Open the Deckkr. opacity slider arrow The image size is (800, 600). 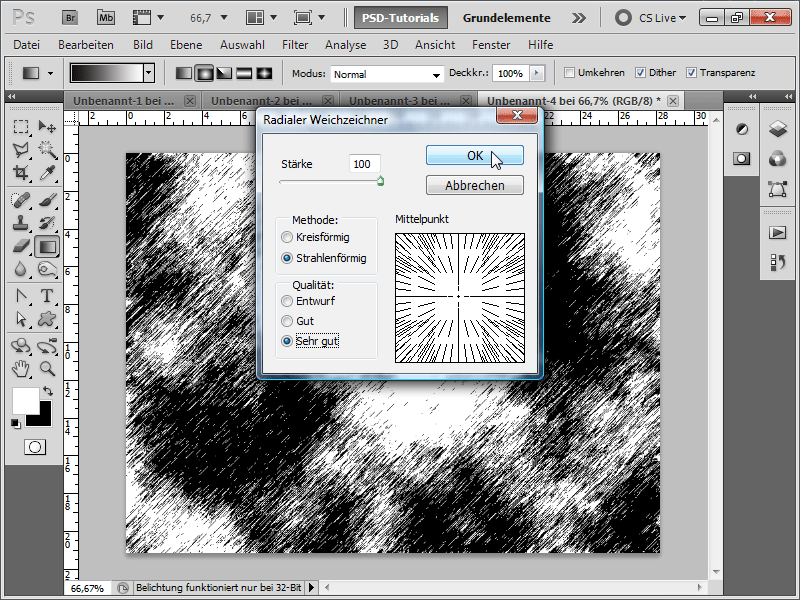537,73
